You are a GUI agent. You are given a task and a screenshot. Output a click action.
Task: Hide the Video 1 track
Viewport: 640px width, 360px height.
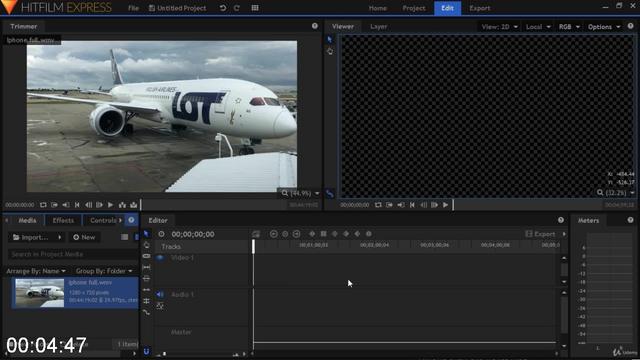click(160, 258)
